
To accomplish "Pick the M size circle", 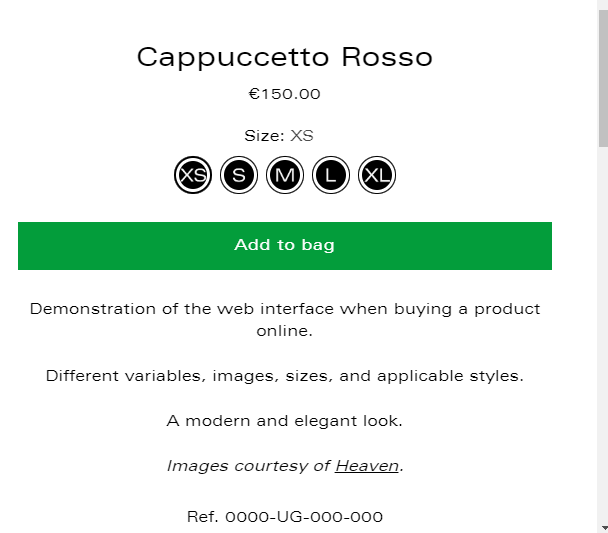I will (x=285, y=176).
